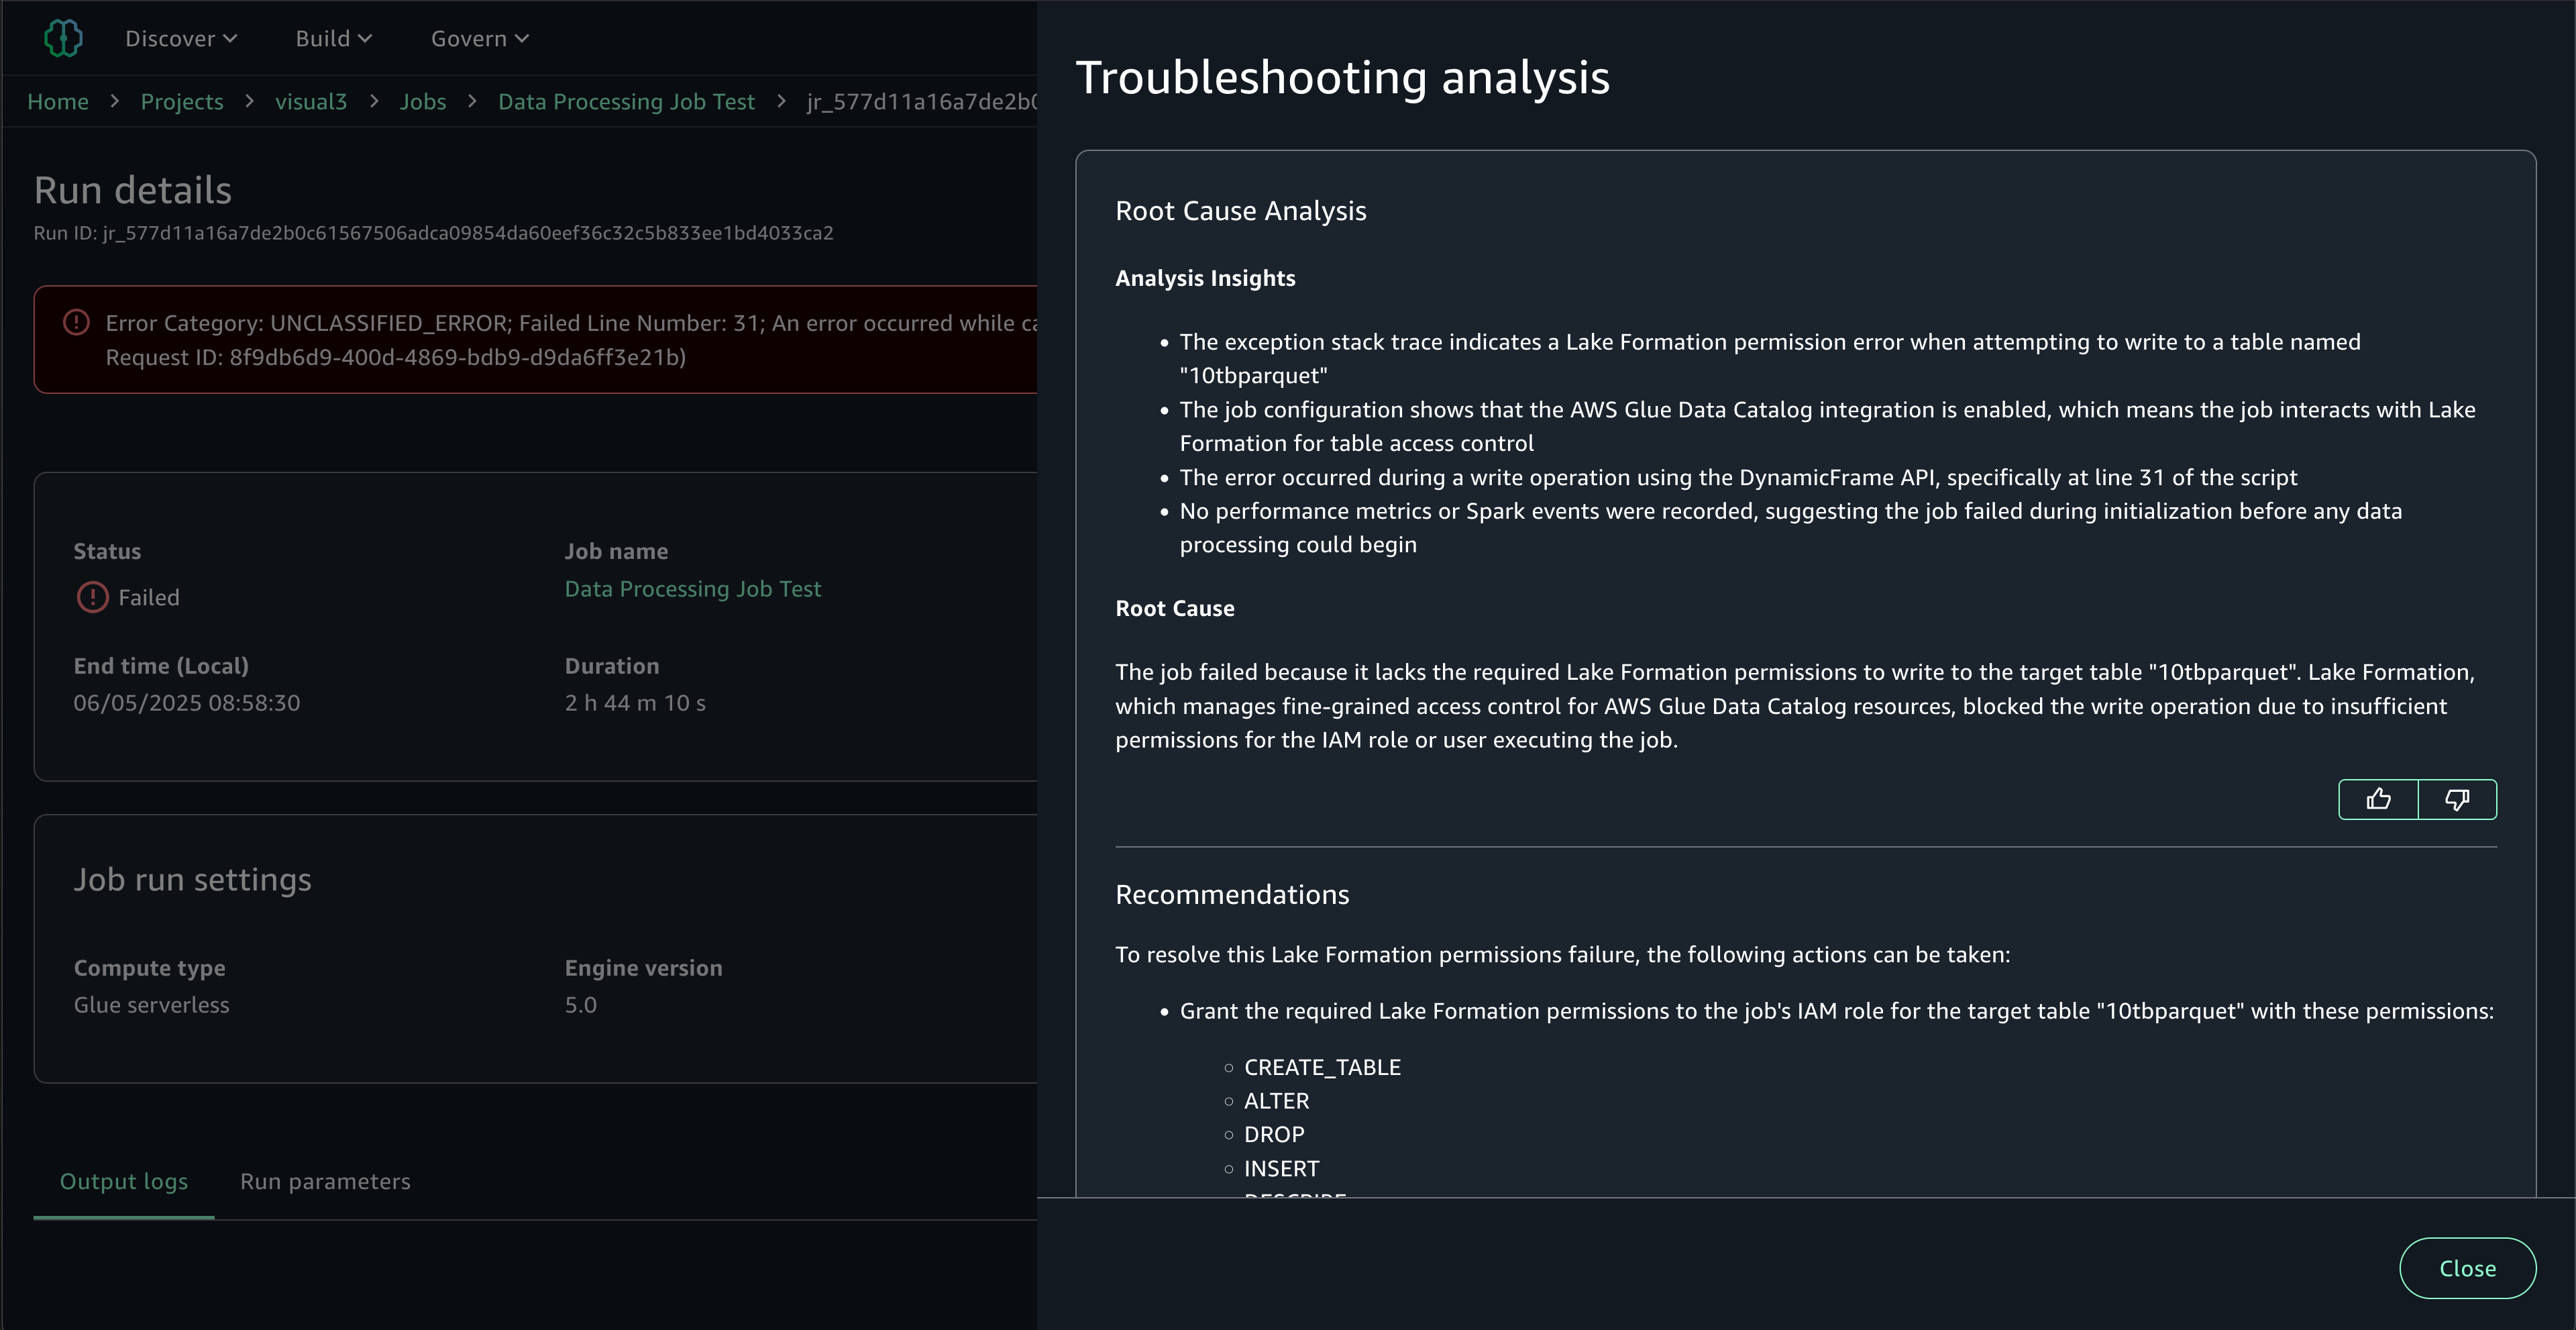Click the error alert icon in banner
The height and width of the screenshot is (1330, 2576).
[76, 322]
